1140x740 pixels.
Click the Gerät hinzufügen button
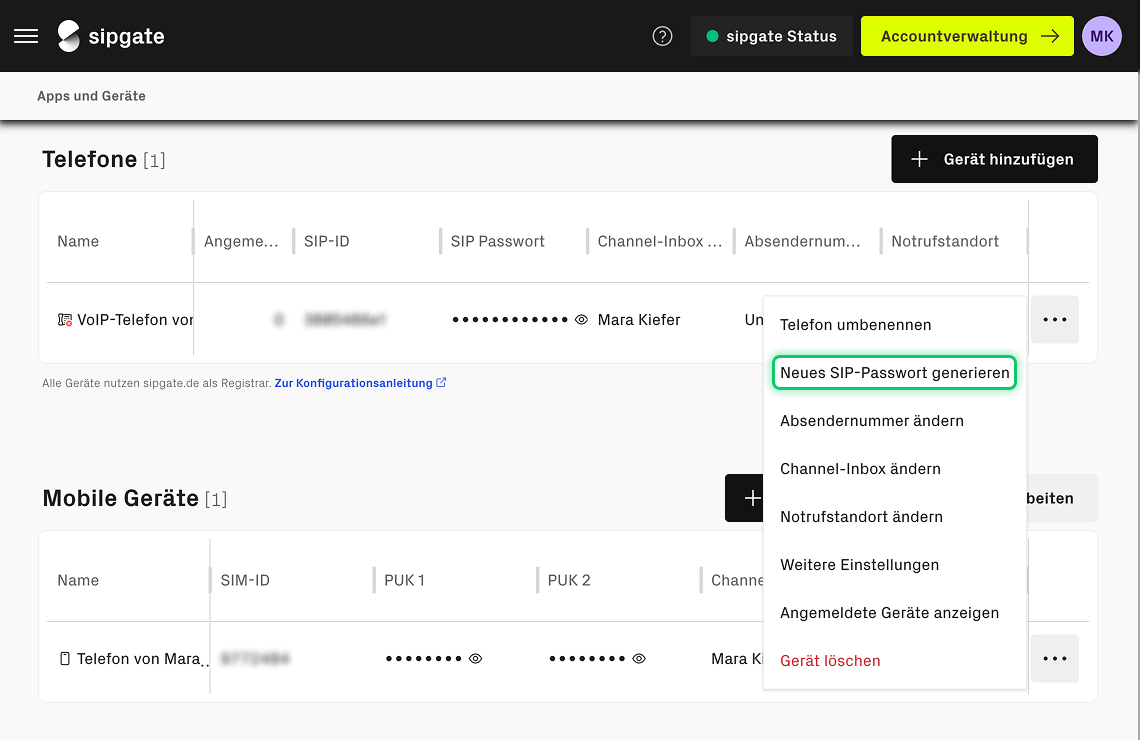(994, 159)
